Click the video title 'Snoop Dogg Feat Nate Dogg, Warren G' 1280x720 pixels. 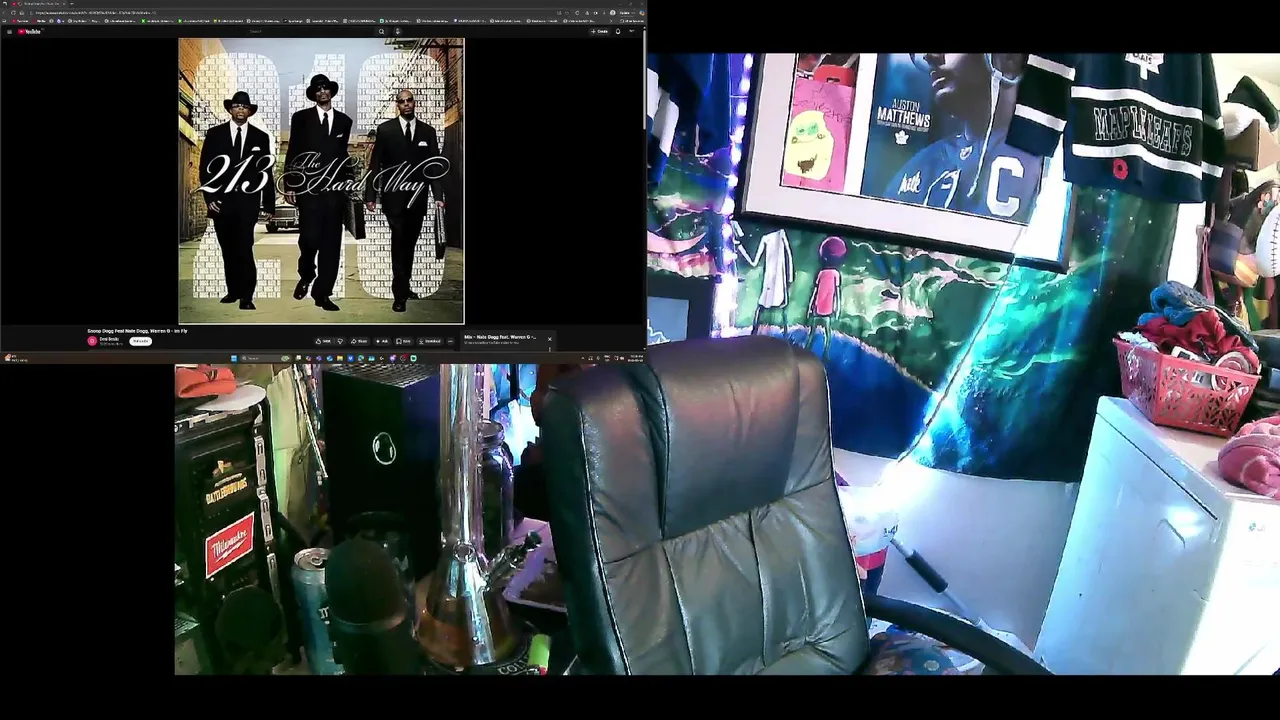click(137, 331)
